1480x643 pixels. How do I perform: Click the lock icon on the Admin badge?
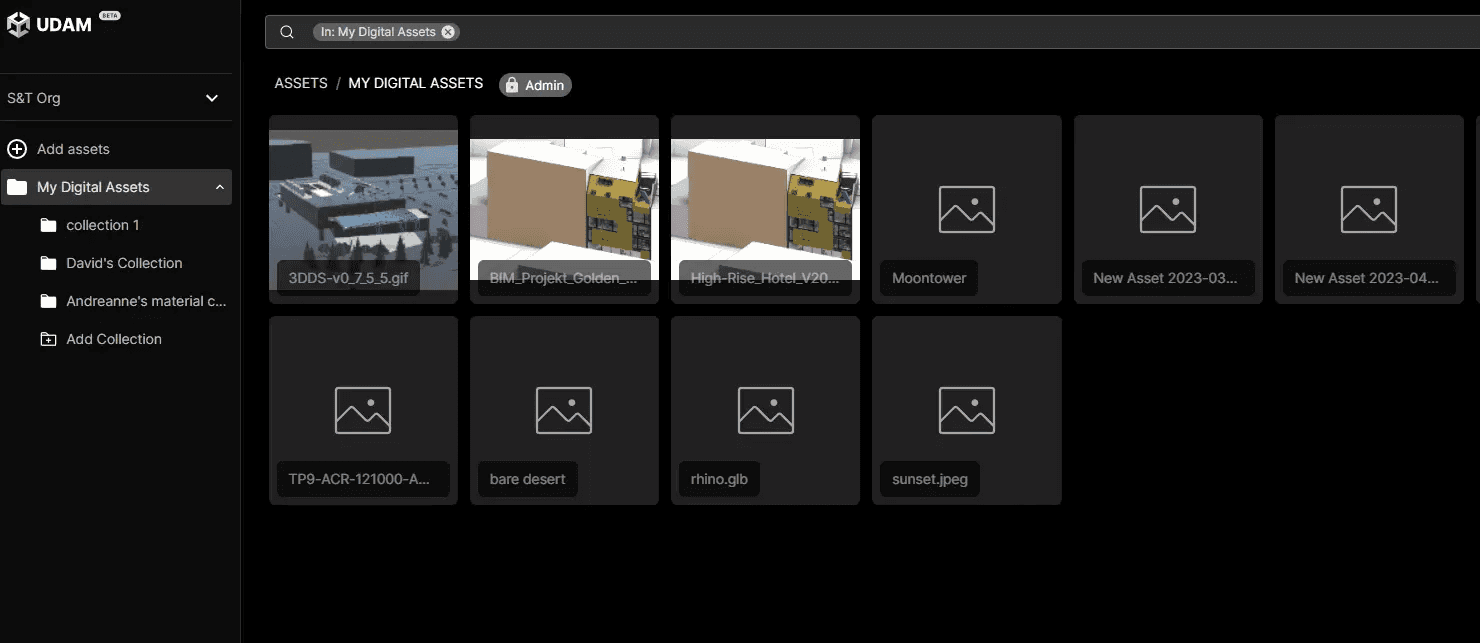[x=512, y=85]
